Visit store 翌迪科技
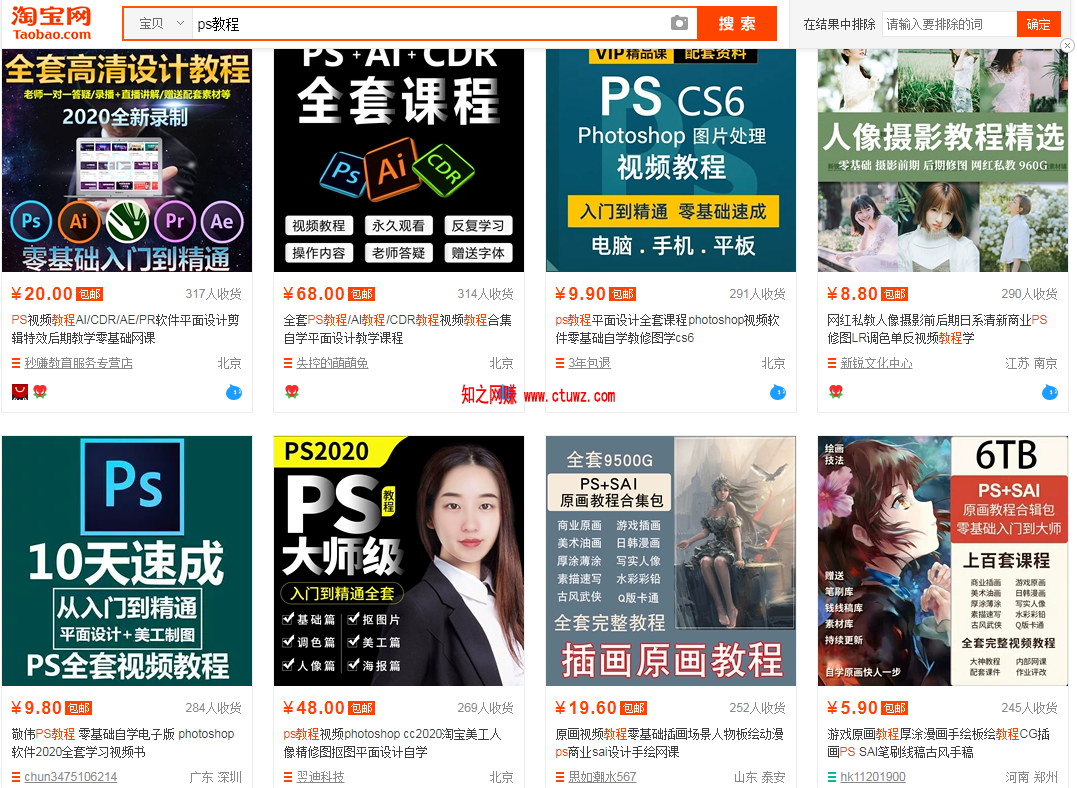The width and height of the screenshot is (1077, 788). [320, 777]
